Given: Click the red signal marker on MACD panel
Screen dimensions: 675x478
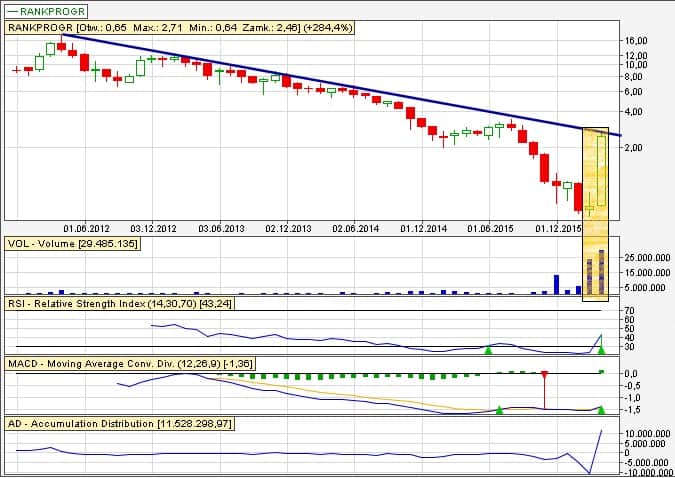Looking at the screenshot, I should [544, 374].
